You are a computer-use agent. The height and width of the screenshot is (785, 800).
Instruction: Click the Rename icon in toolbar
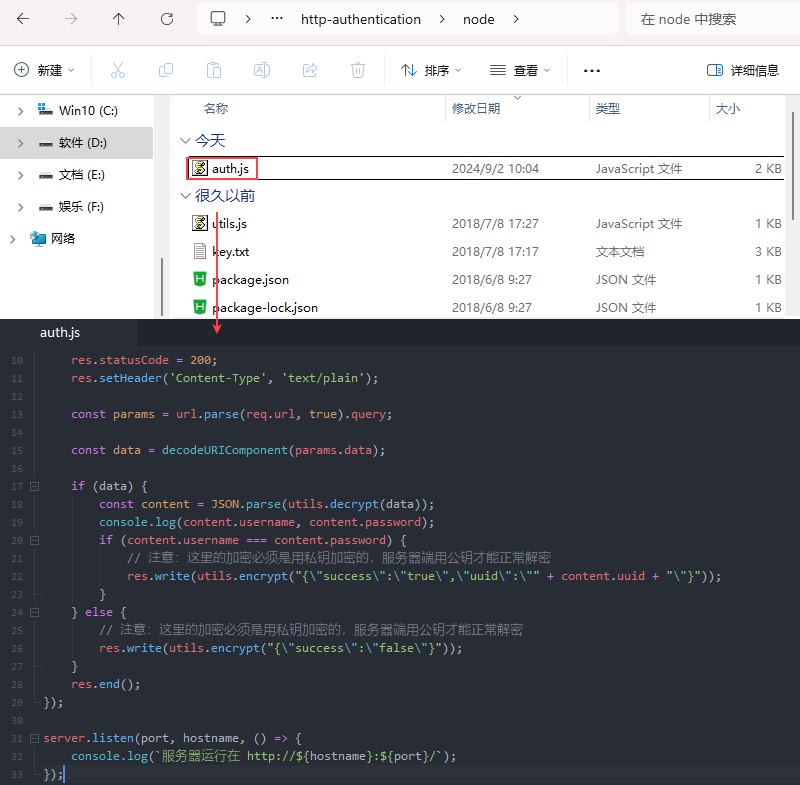point(262,70)
